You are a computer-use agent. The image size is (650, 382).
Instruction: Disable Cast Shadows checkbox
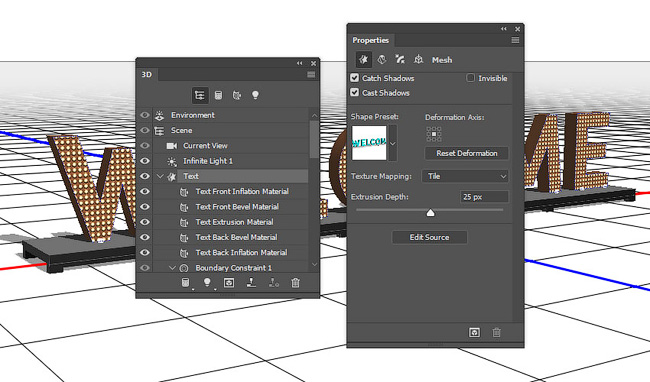click(354, 92)
